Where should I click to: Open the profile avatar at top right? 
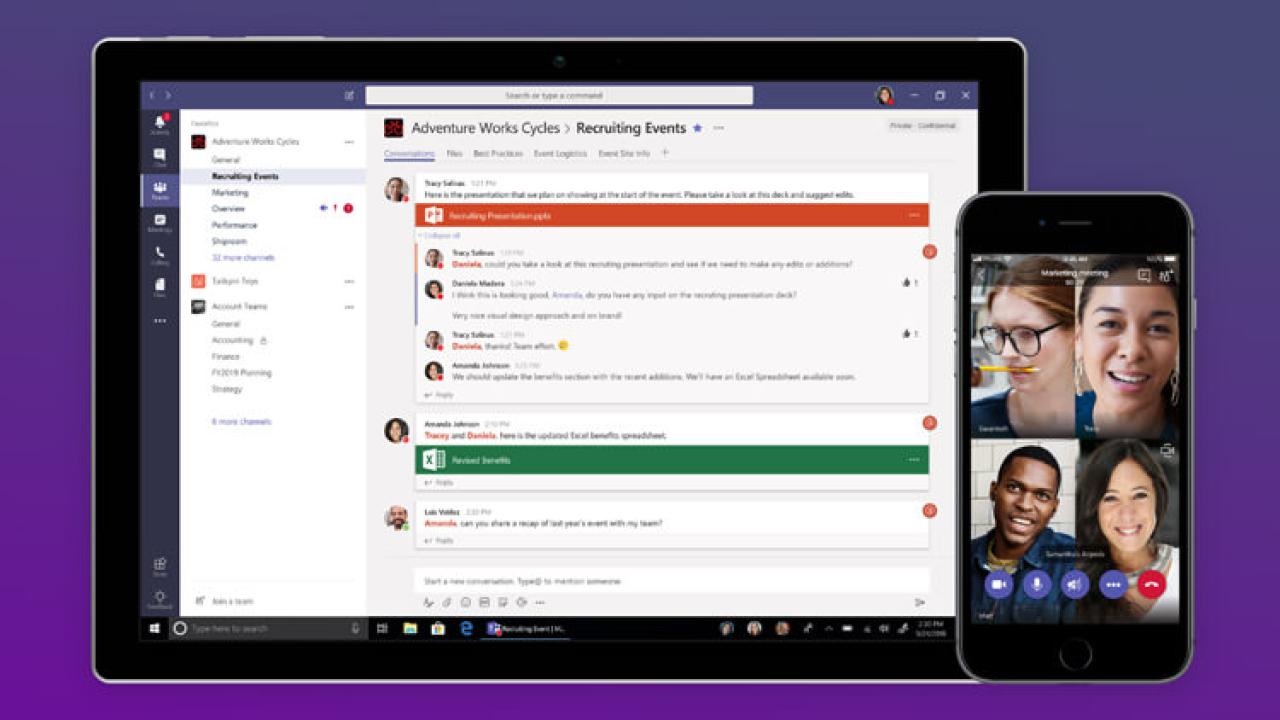pos(884,95)
